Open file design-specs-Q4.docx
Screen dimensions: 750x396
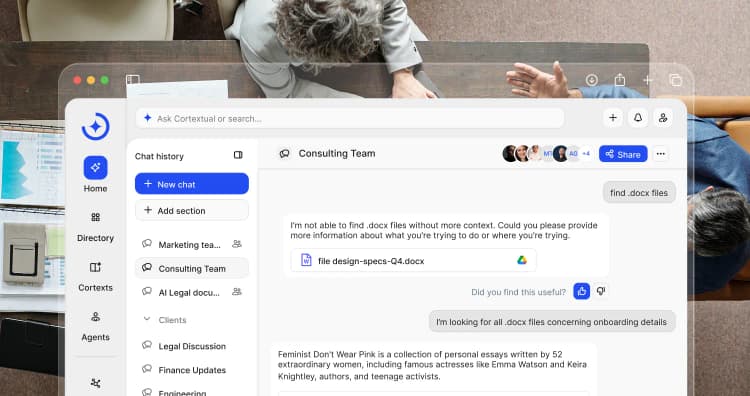pyautogui.click(x=413, y=260)
